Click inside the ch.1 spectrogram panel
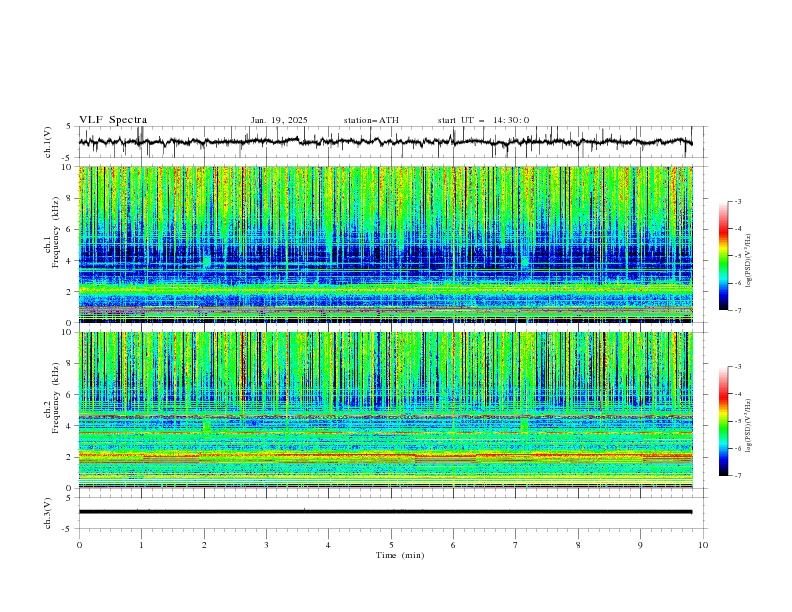 tap(386, 244)
